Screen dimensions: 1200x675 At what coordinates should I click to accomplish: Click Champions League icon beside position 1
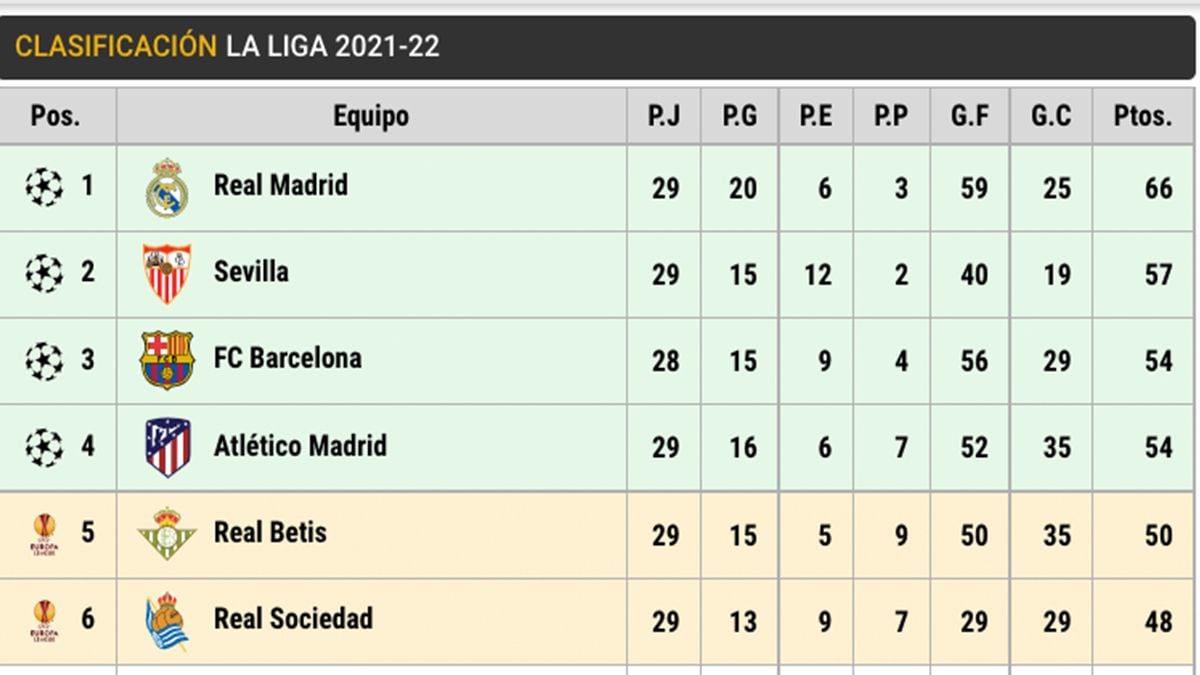click(x=44, y=187)
